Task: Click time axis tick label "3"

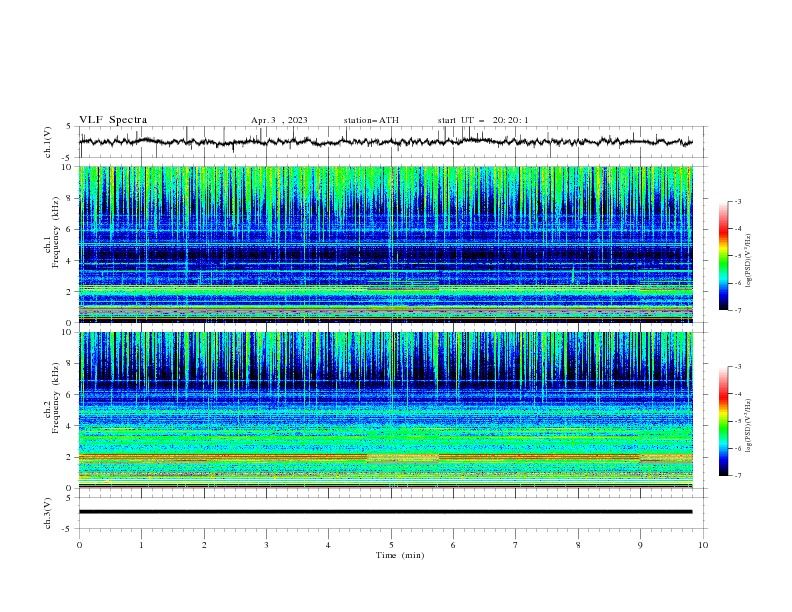Action: [266, 545]
